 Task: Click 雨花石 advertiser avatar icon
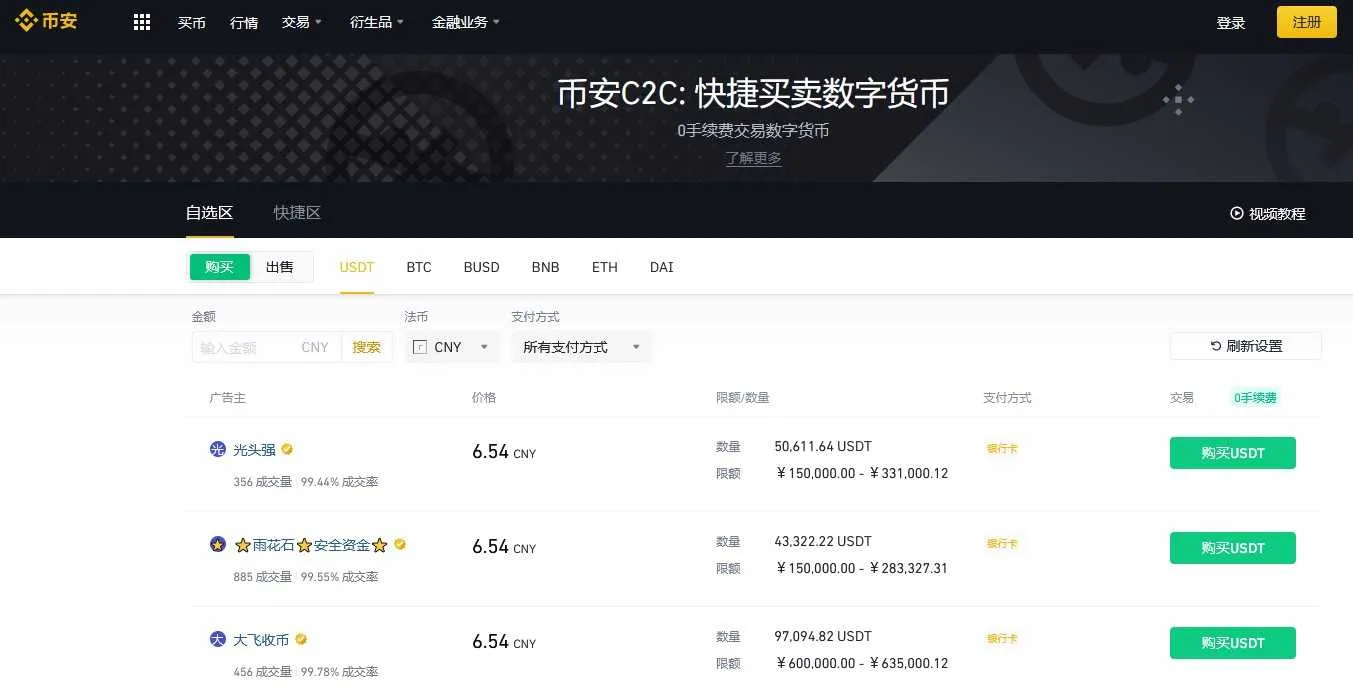tap(217, 545)
